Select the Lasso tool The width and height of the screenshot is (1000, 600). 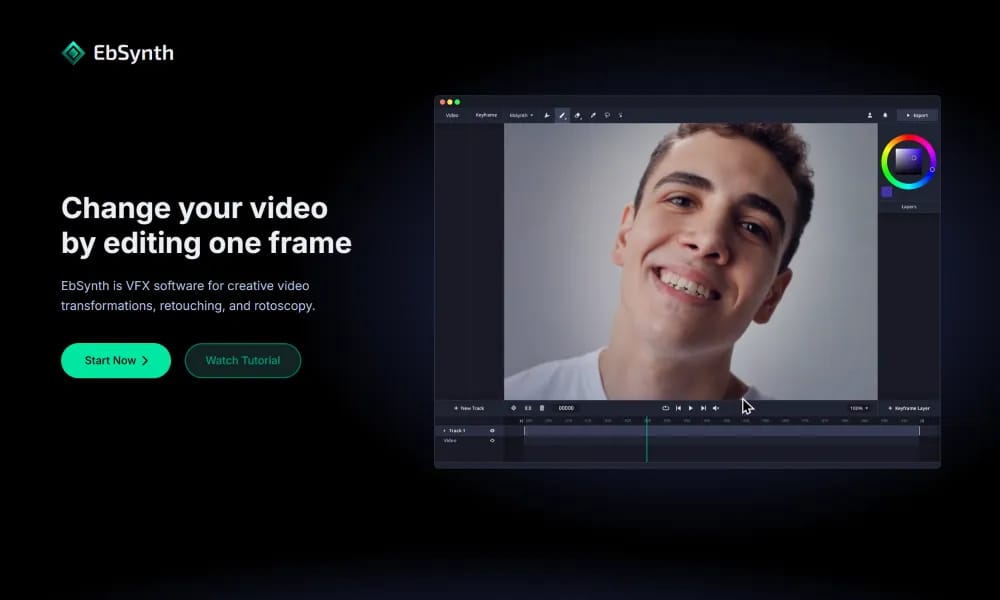(x=607, y=115)
